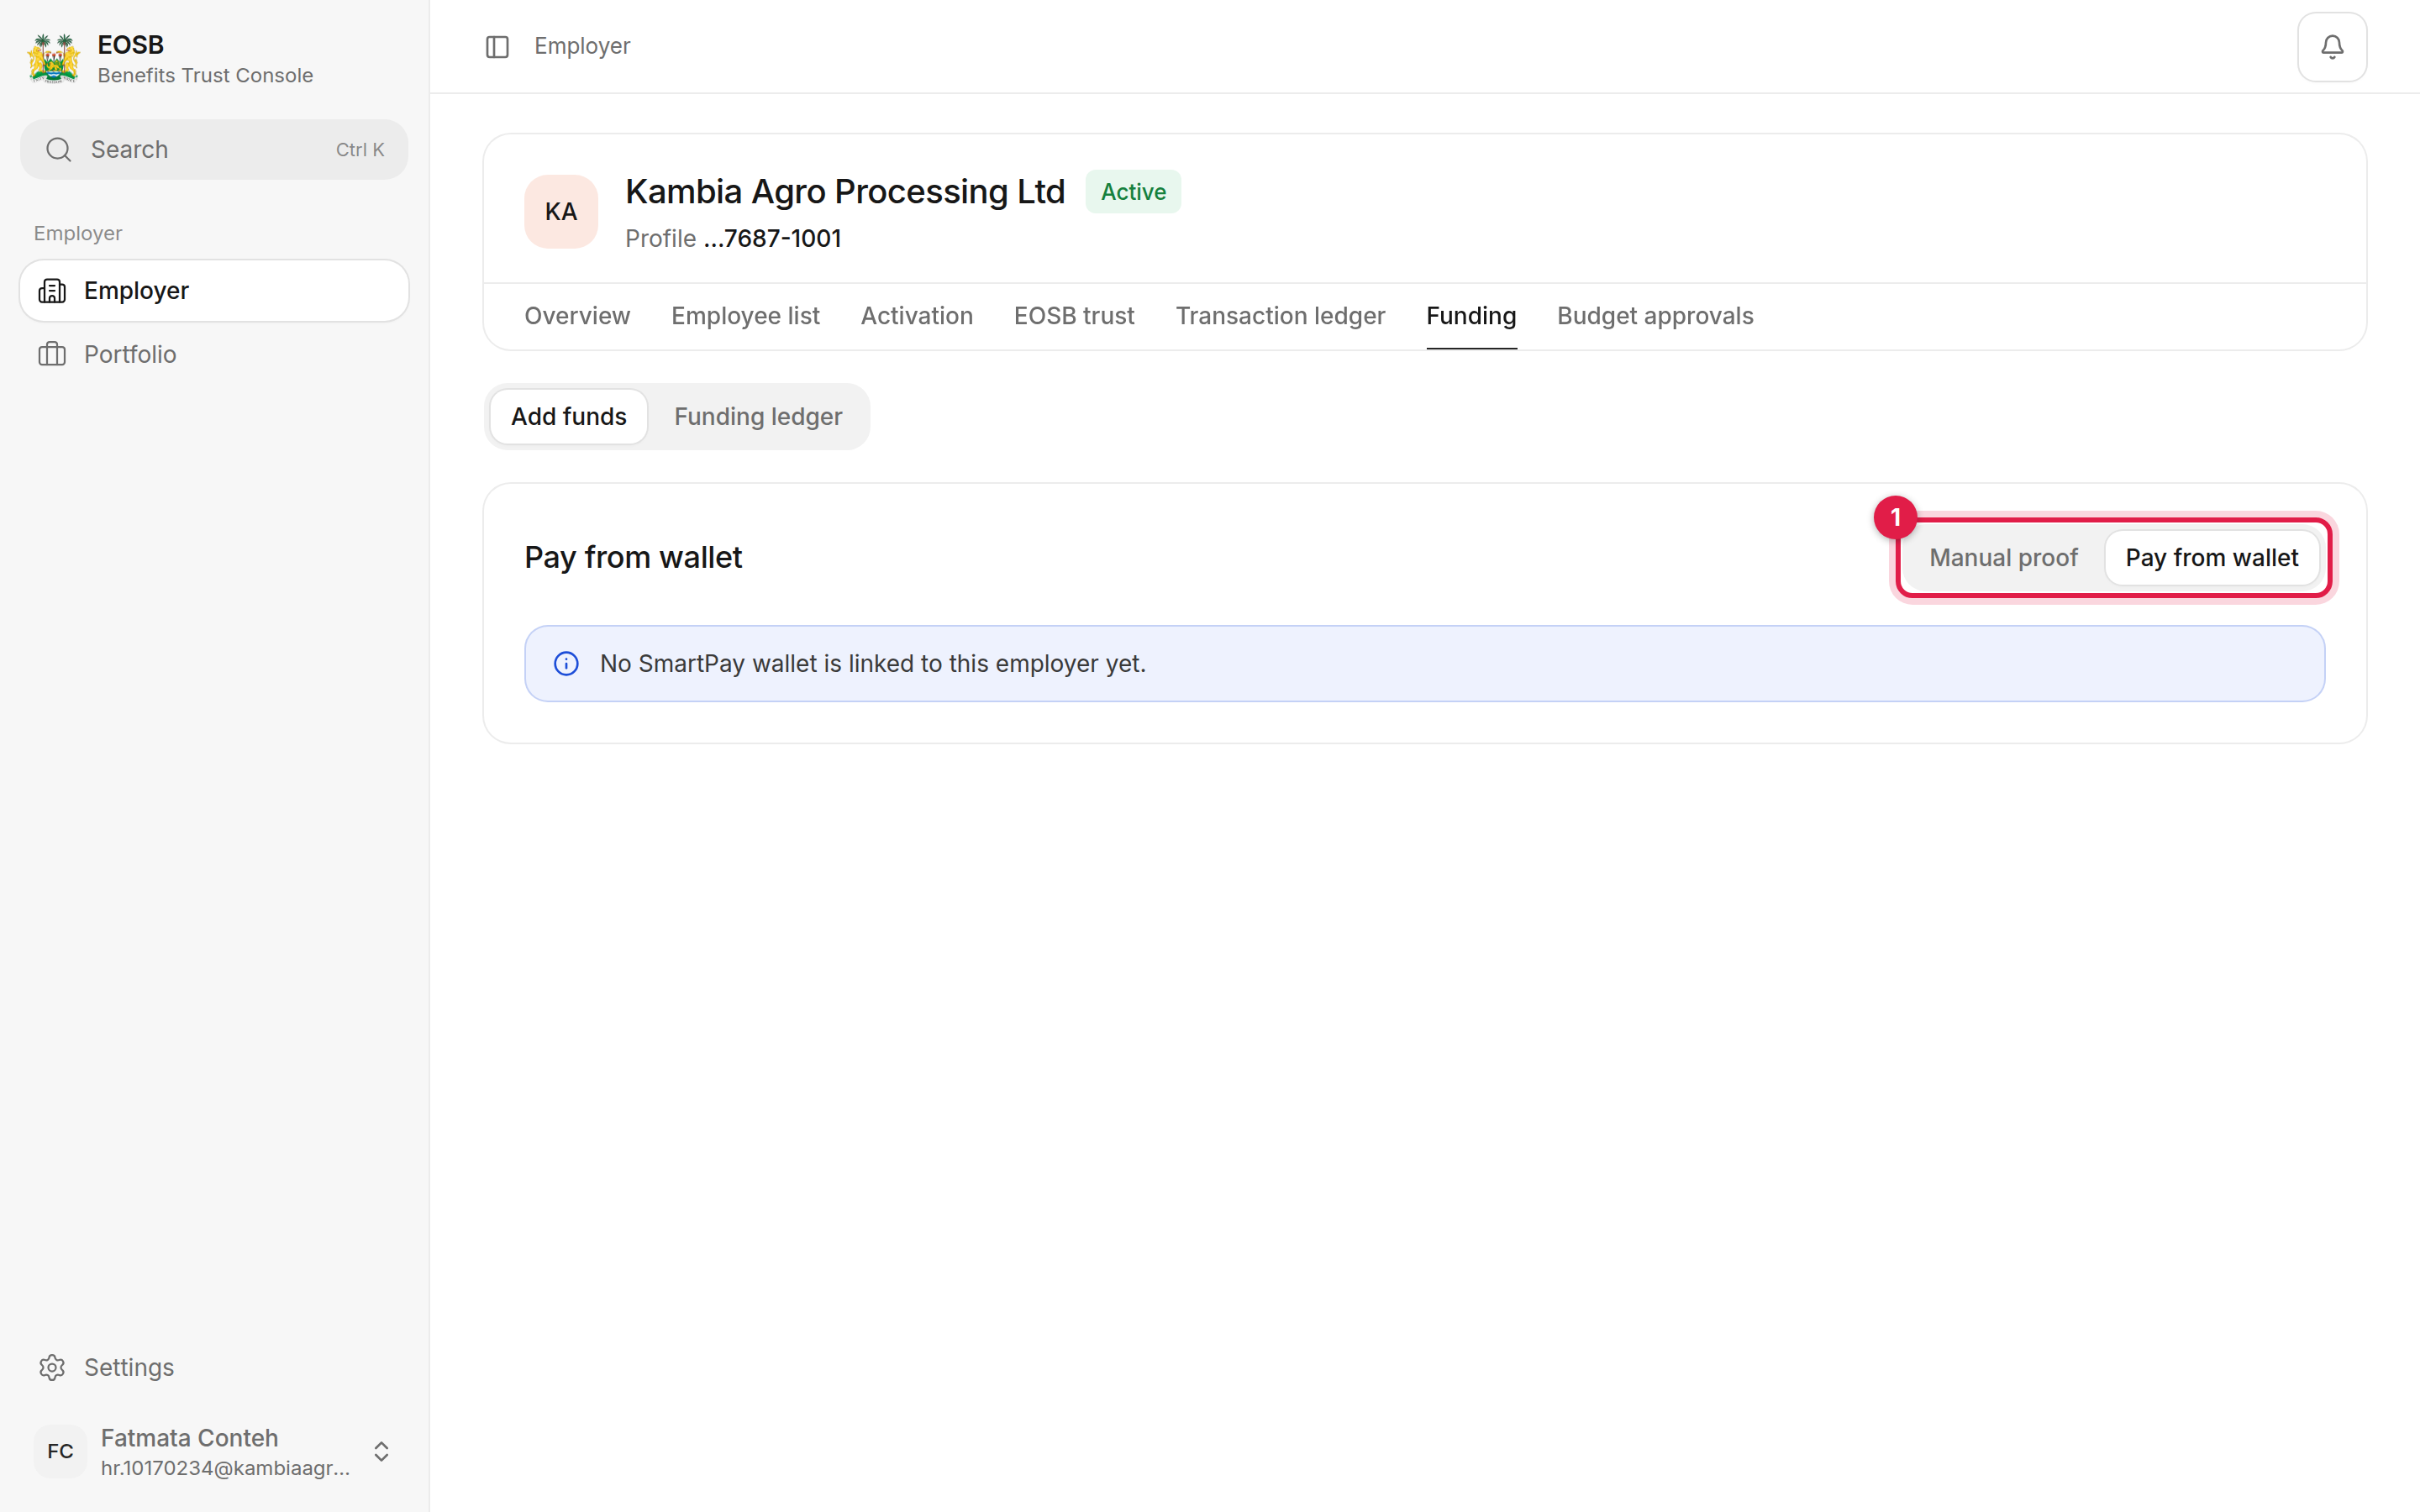
Task: Open the Budget approvals tab
Action: pos(1655,316)
